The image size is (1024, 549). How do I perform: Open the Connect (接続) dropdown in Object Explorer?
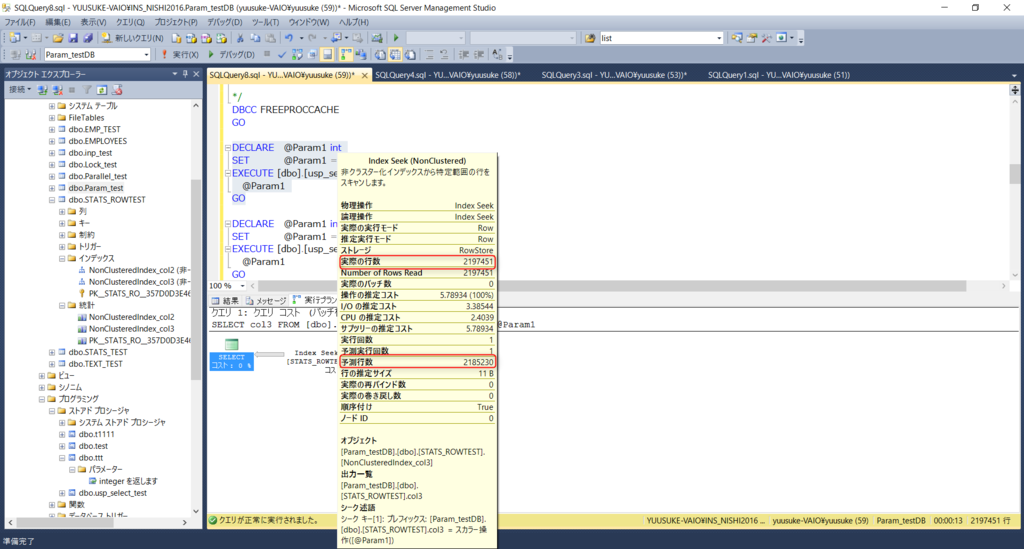pos(20,89)
